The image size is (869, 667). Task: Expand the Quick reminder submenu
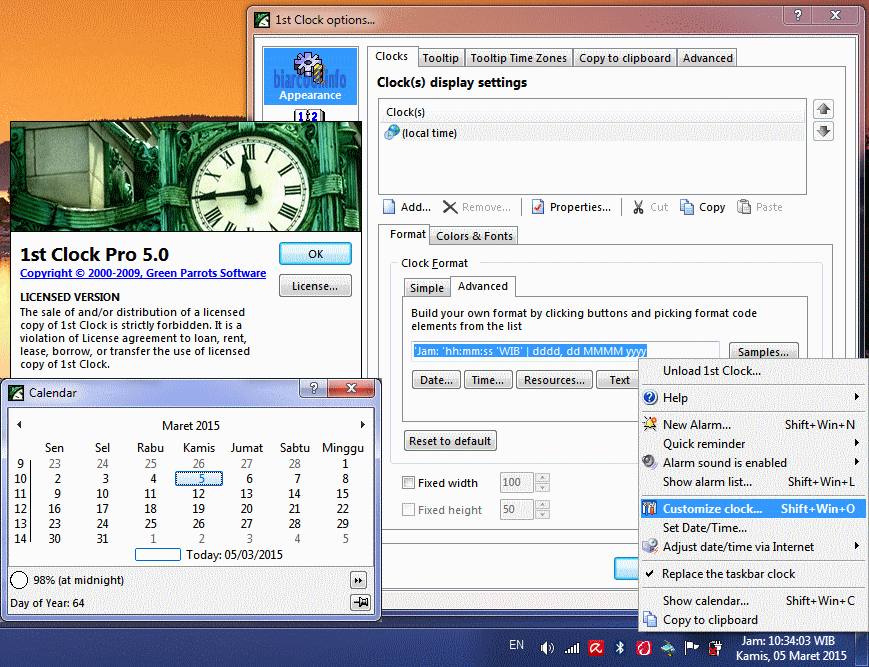[x=700, y=443]
